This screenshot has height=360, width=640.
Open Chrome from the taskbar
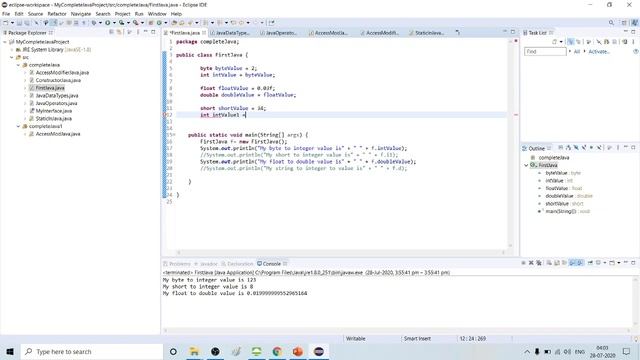pos(277,351)
